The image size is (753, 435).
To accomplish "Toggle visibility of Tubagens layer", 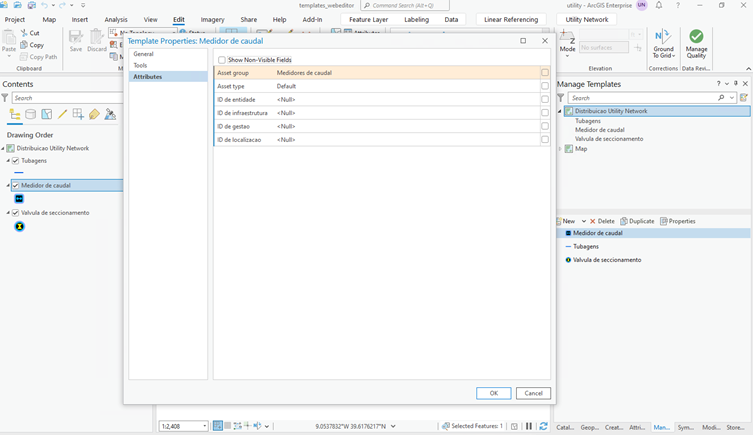I will click(15, 161).
